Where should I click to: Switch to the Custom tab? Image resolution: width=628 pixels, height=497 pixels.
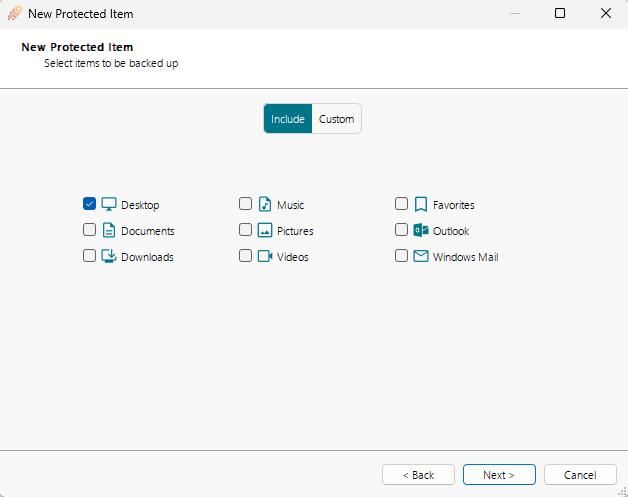coord(336,119)
